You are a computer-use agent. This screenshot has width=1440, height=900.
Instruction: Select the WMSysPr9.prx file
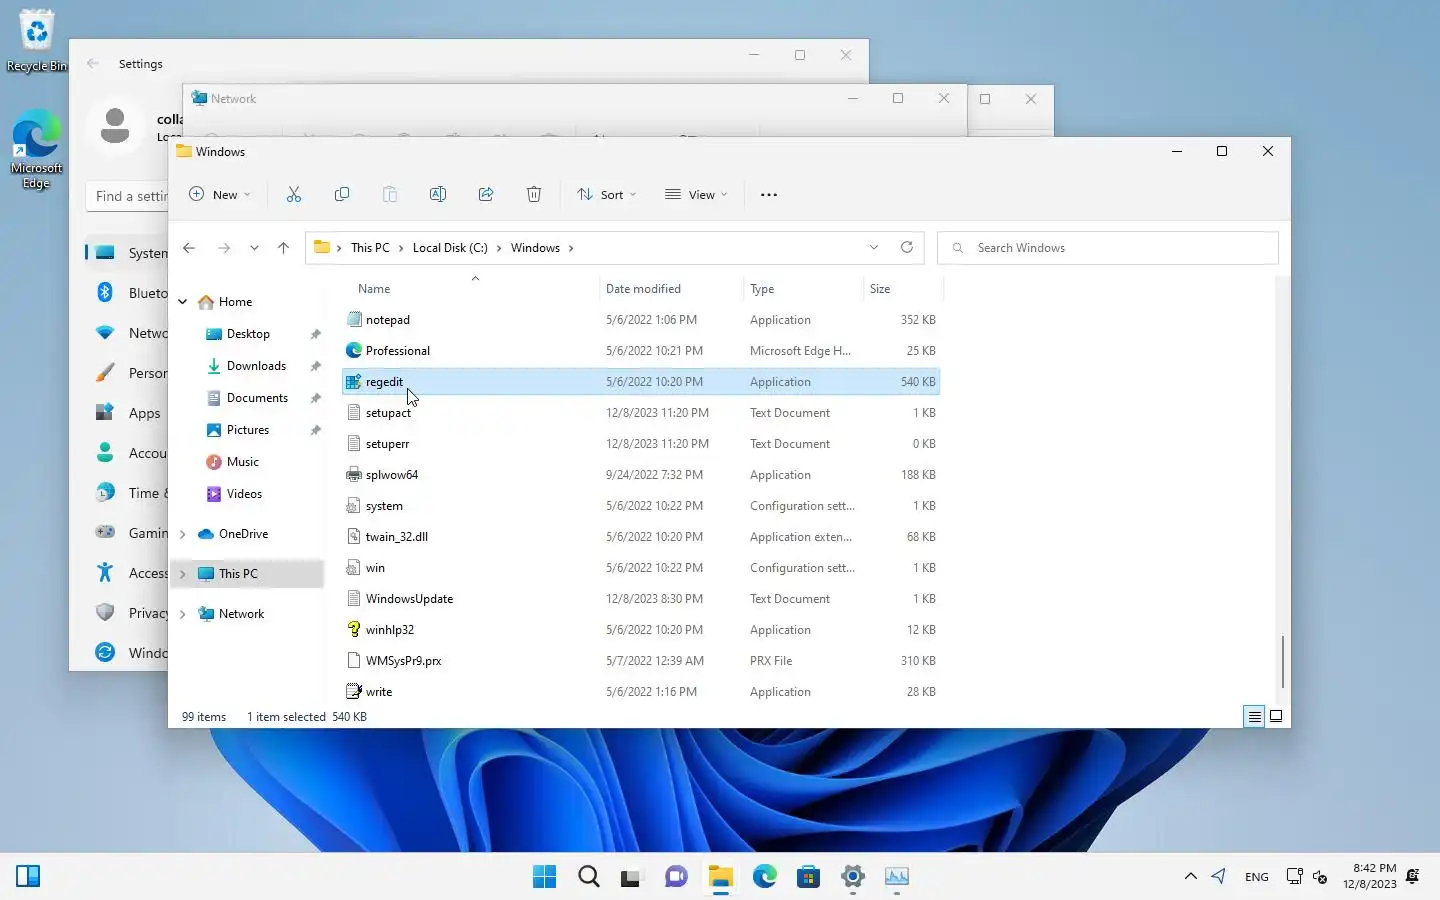coord(641,661)
